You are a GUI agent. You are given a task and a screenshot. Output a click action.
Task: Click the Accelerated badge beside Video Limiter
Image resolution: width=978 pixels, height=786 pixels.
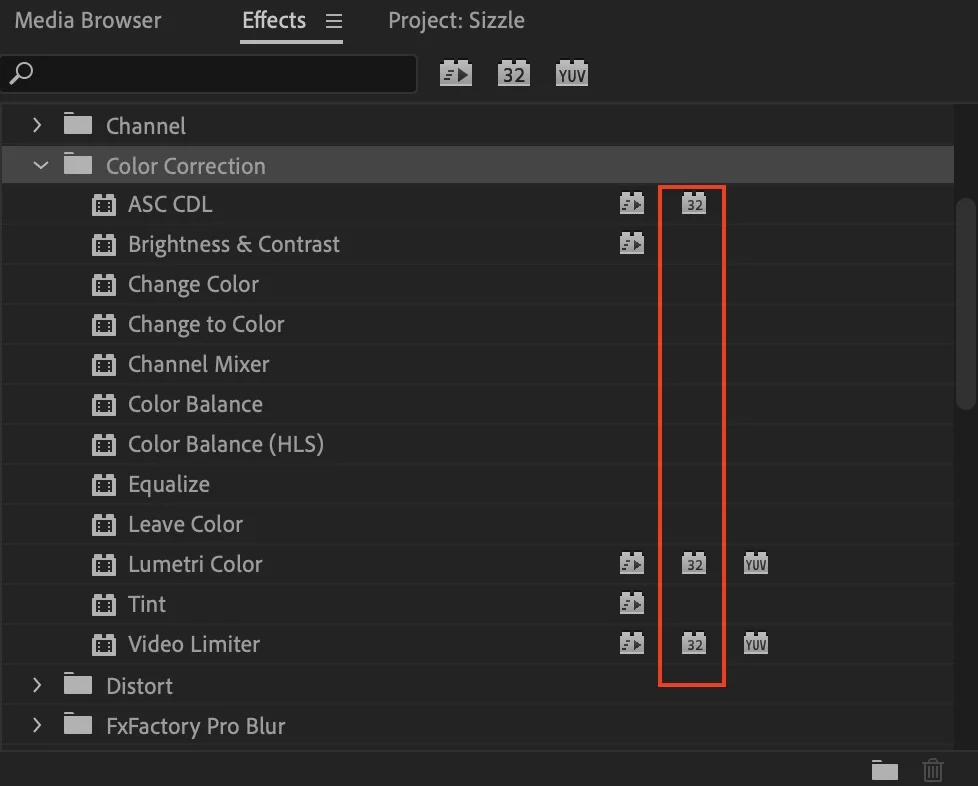(632, 643)
